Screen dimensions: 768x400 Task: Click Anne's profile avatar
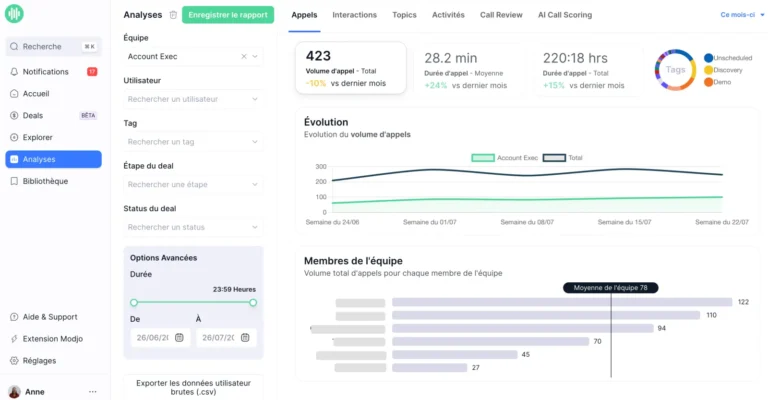click(x=14, y=392)
